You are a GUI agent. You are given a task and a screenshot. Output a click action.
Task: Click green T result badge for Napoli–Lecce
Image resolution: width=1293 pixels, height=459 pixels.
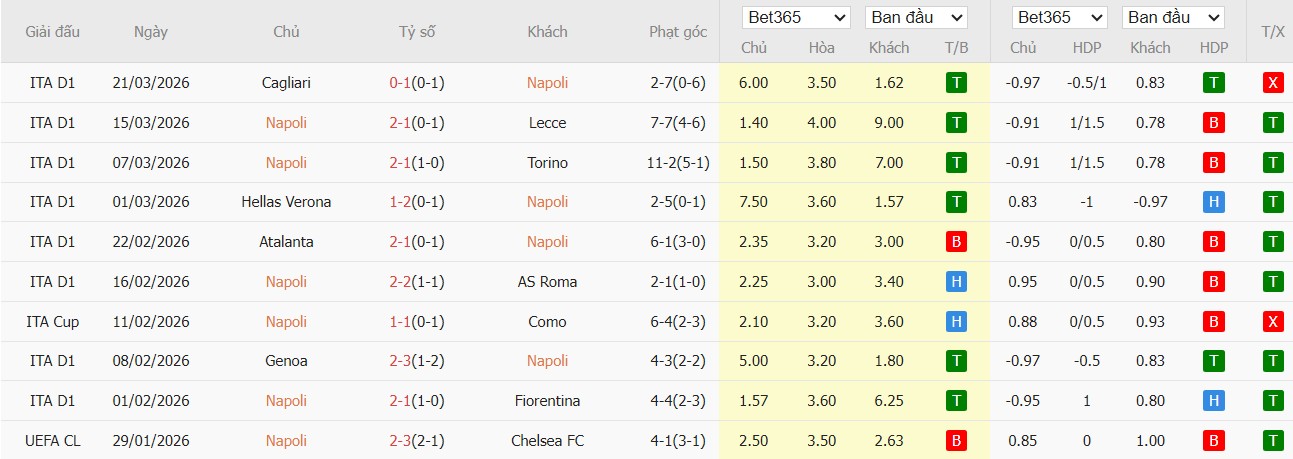956,123
